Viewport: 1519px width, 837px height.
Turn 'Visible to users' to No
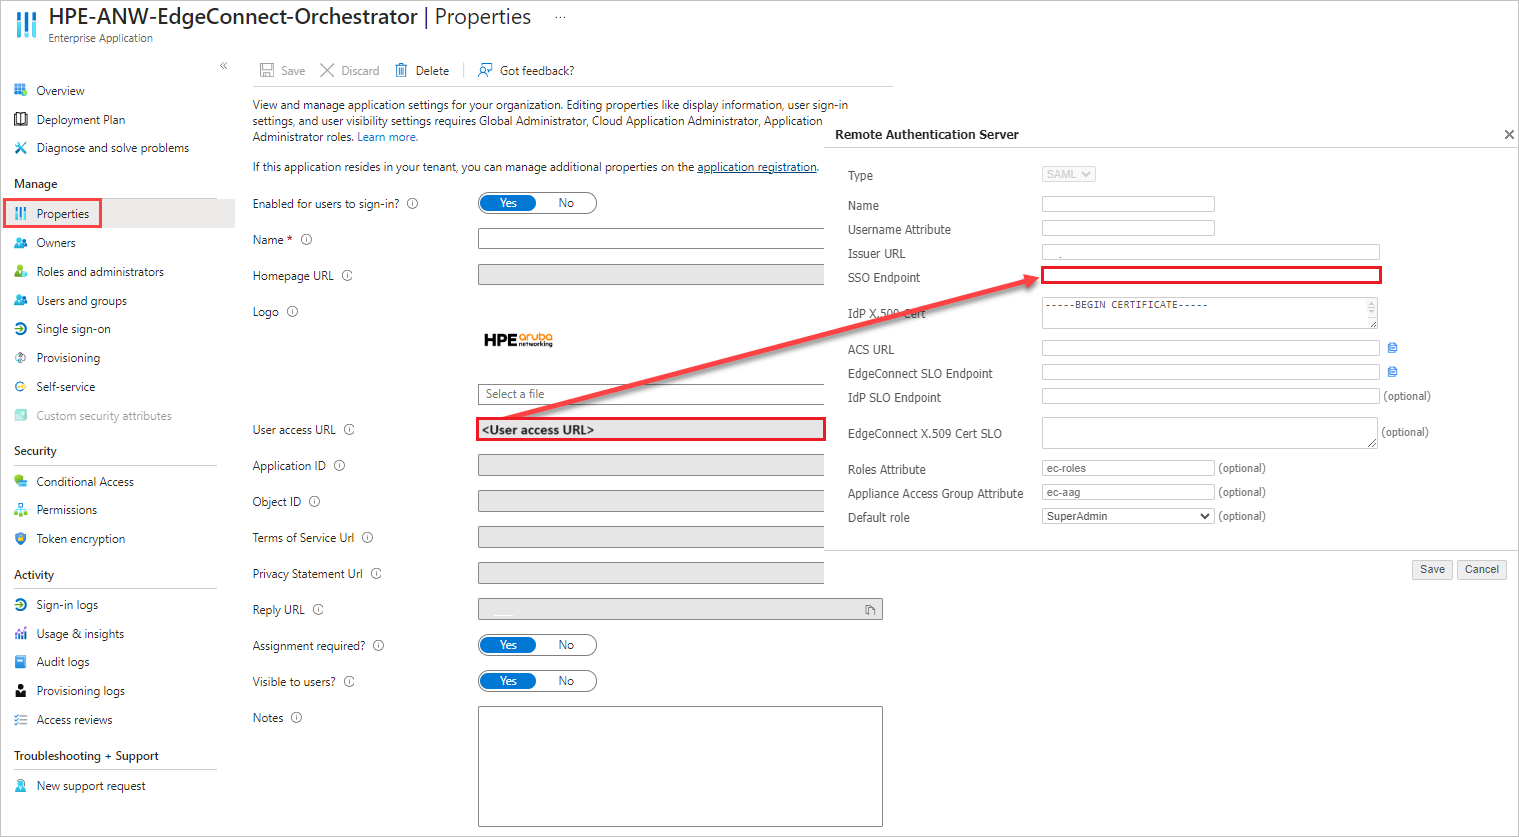(x=566, y=680)
